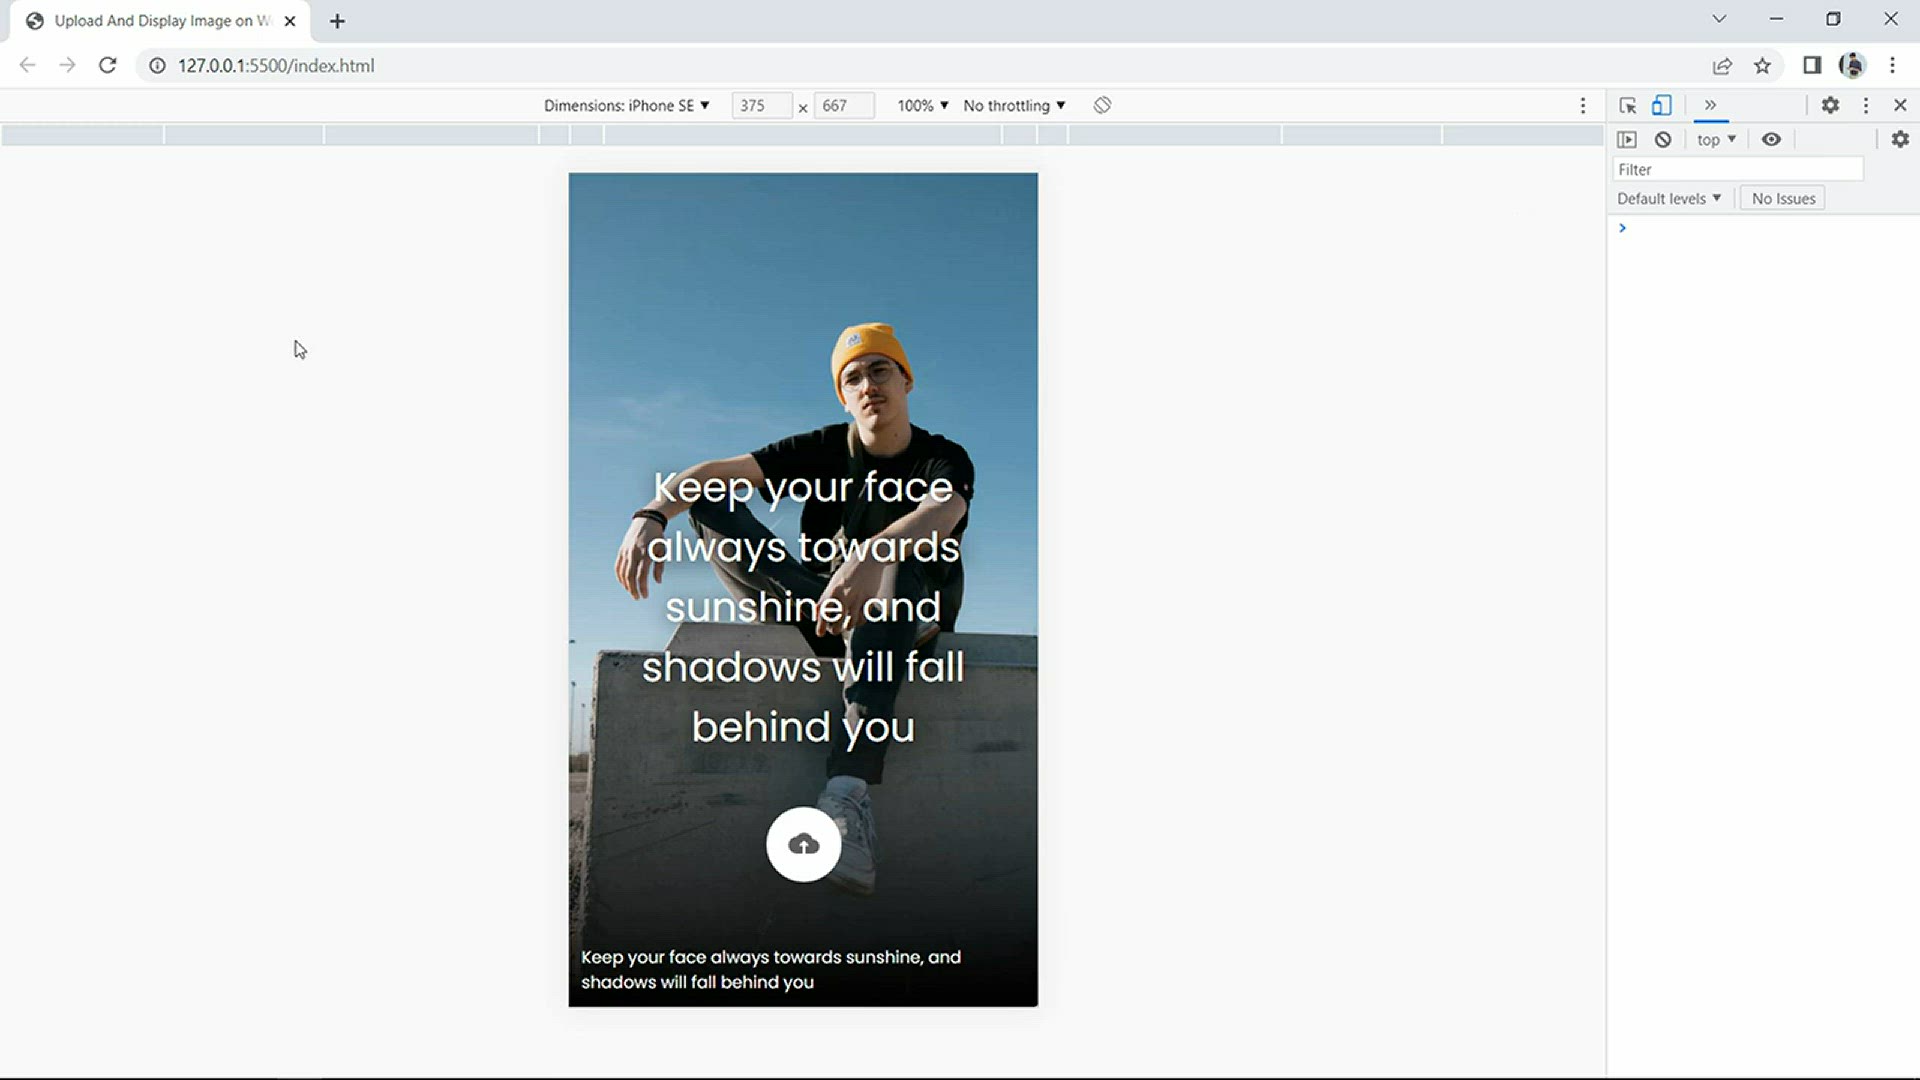1920x1080 pixels.
Task: Open top JavaScript context dropdown
Action: (1716, 139)
